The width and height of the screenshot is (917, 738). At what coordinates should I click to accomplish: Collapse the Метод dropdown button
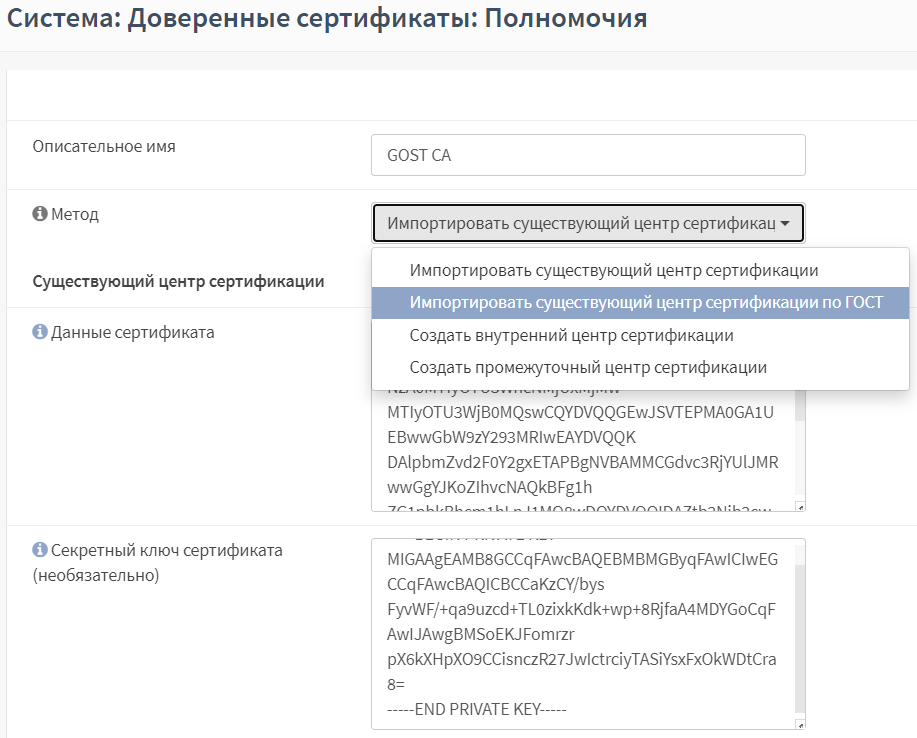pyautogui.click(x=587, y=223)
